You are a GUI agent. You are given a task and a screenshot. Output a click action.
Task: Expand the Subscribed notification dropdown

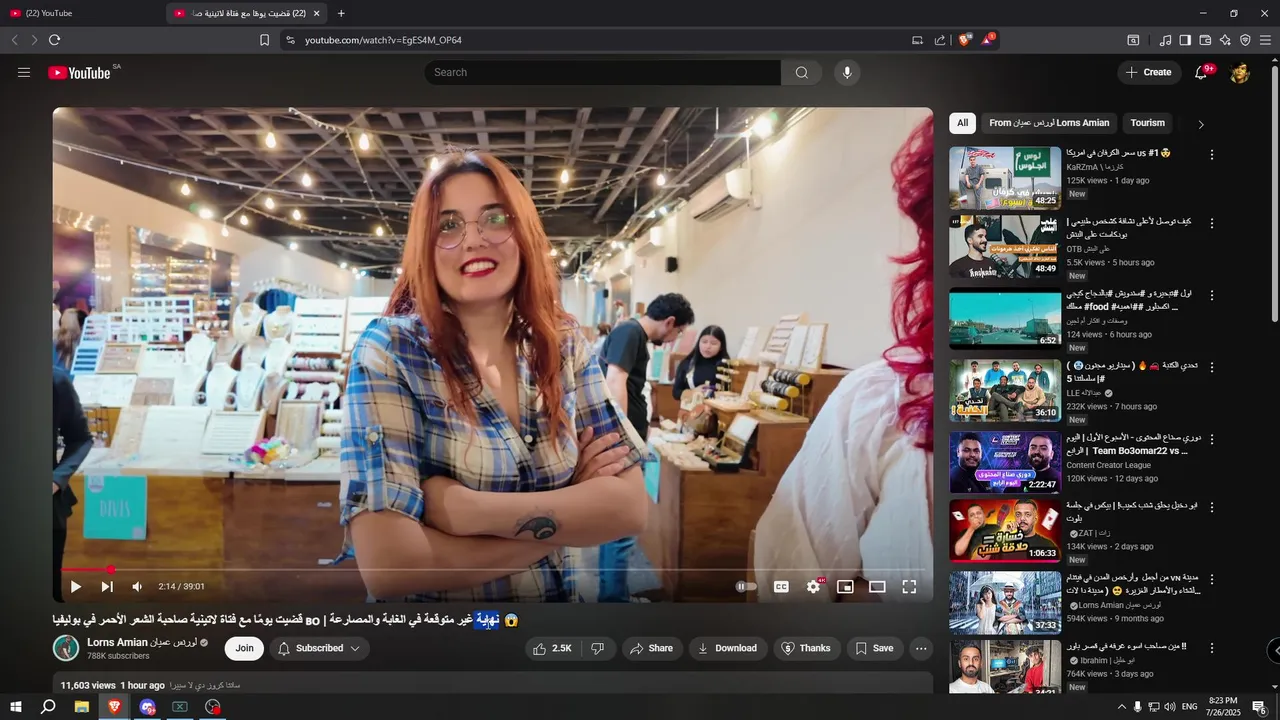point(319,648)
